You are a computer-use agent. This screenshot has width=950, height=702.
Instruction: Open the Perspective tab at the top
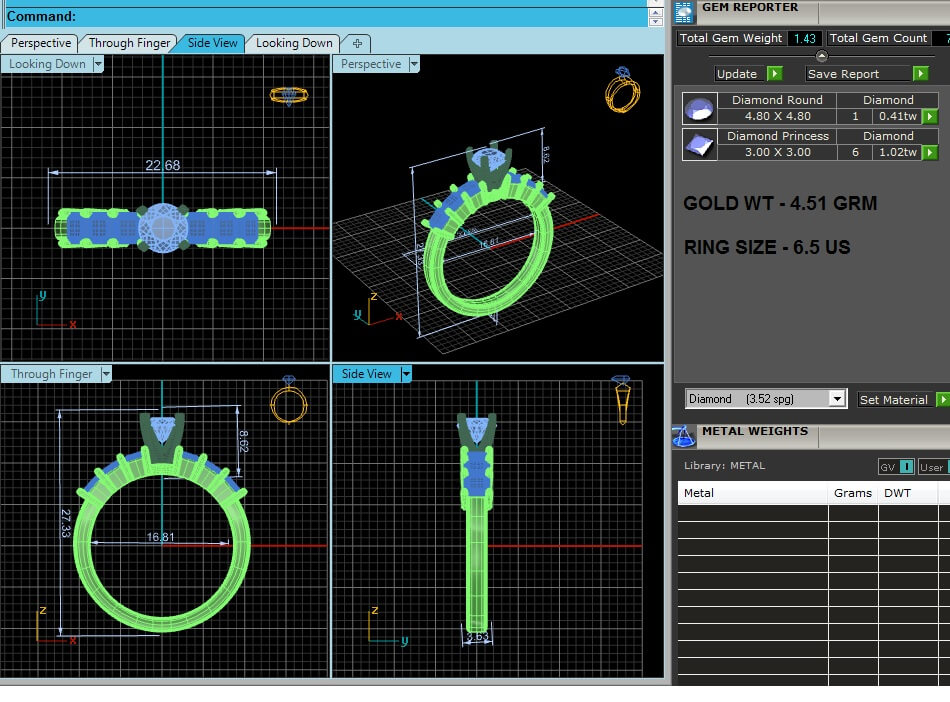tap(41, 43)
